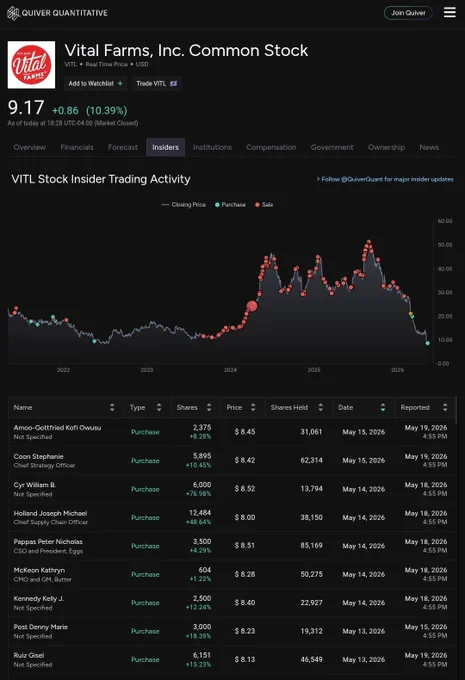The height and width of the screenshot is (680, 465).
Task: Open the News tab
Action: pyautogui.click(x=429, y=147)
